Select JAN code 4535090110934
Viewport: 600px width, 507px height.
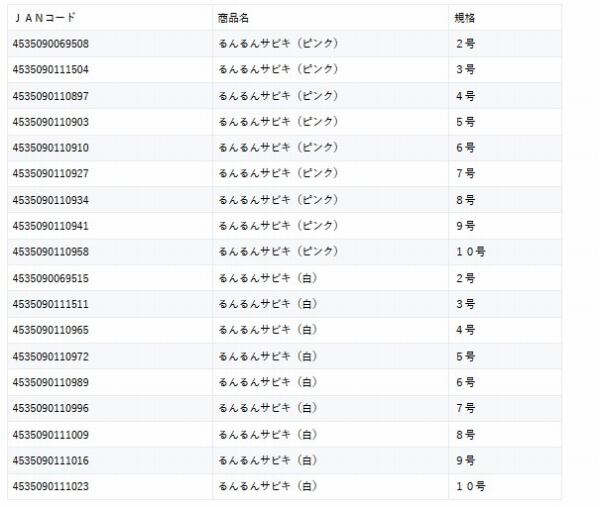point(51,200)
